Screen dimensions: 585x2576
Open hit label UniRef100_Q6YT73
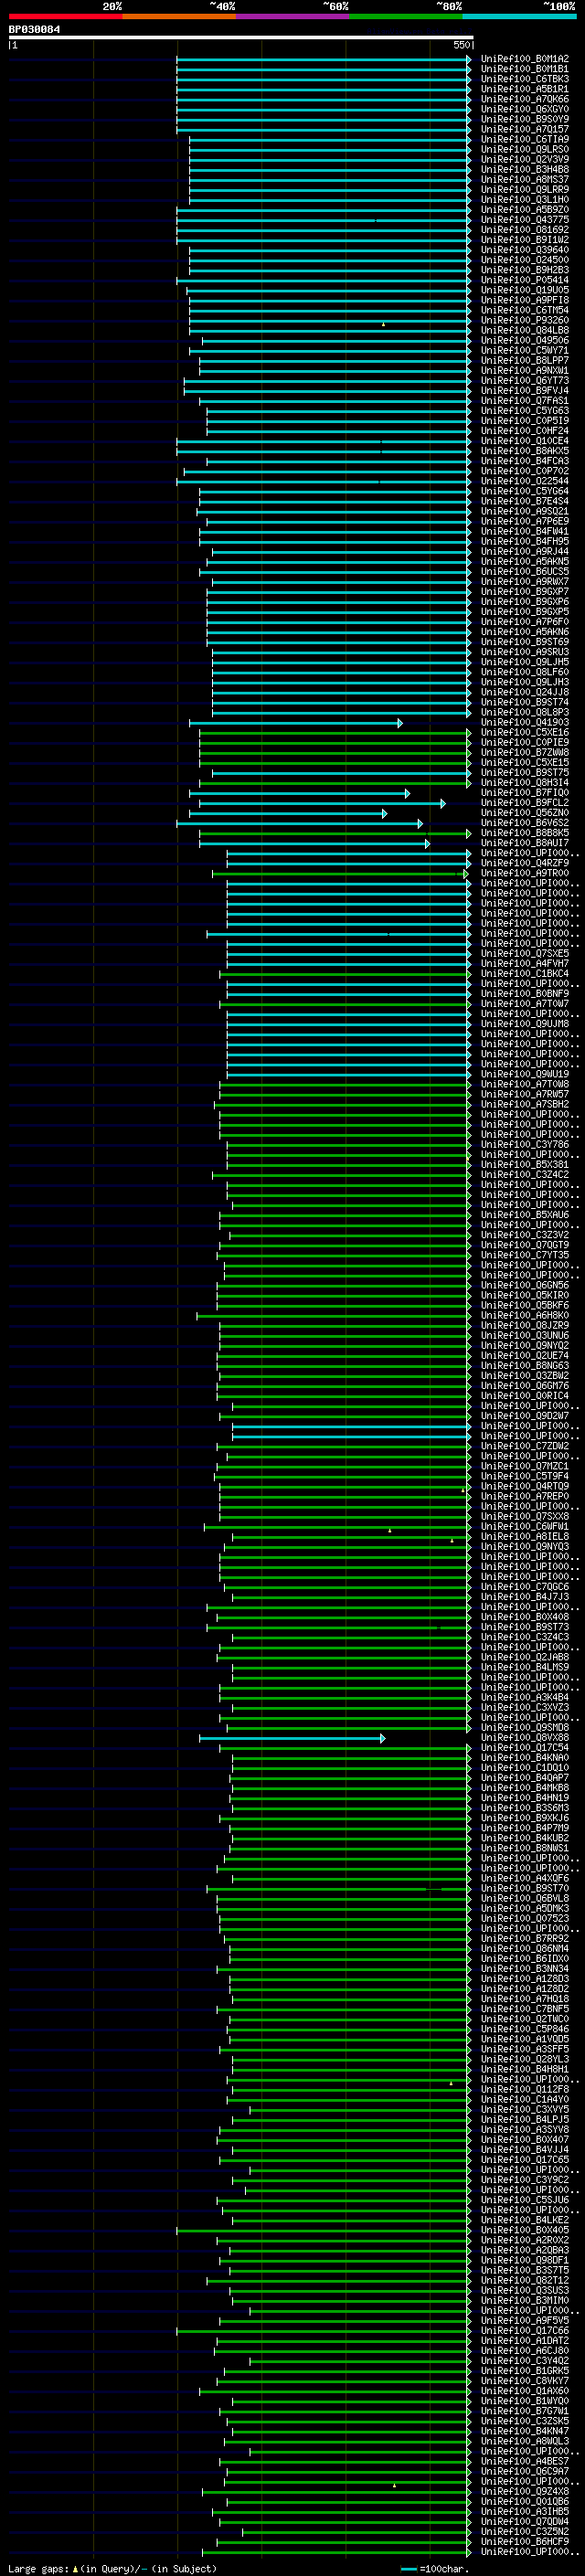coord(525,380)
